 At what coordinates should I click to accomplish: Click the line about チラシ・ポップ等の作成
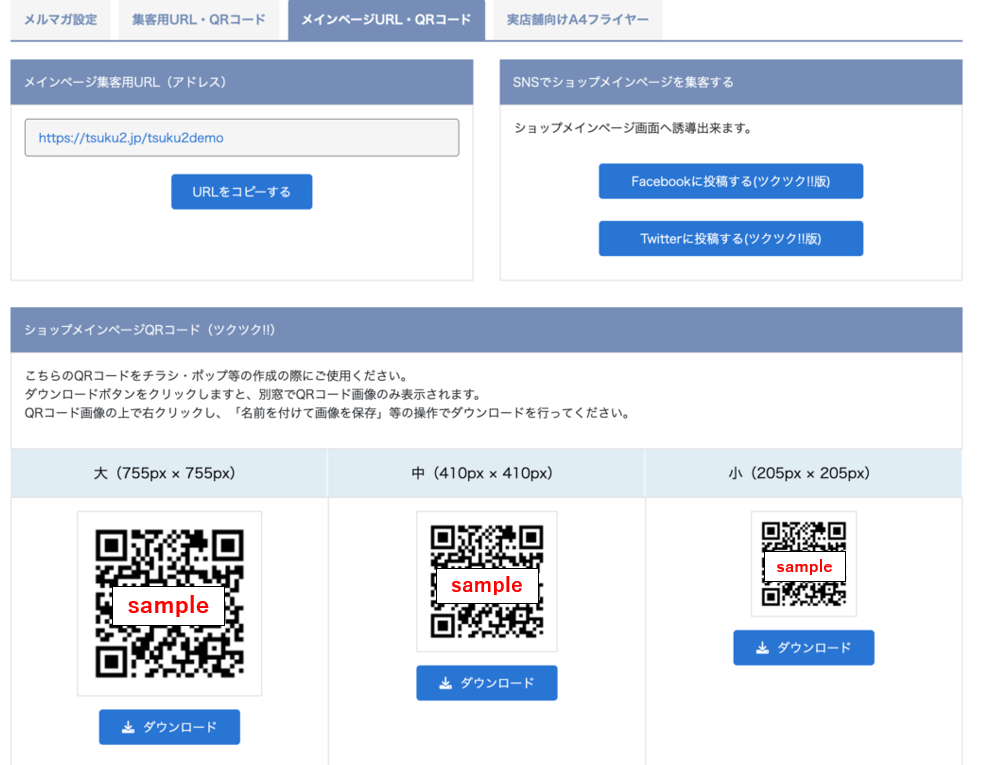[217, 376]
